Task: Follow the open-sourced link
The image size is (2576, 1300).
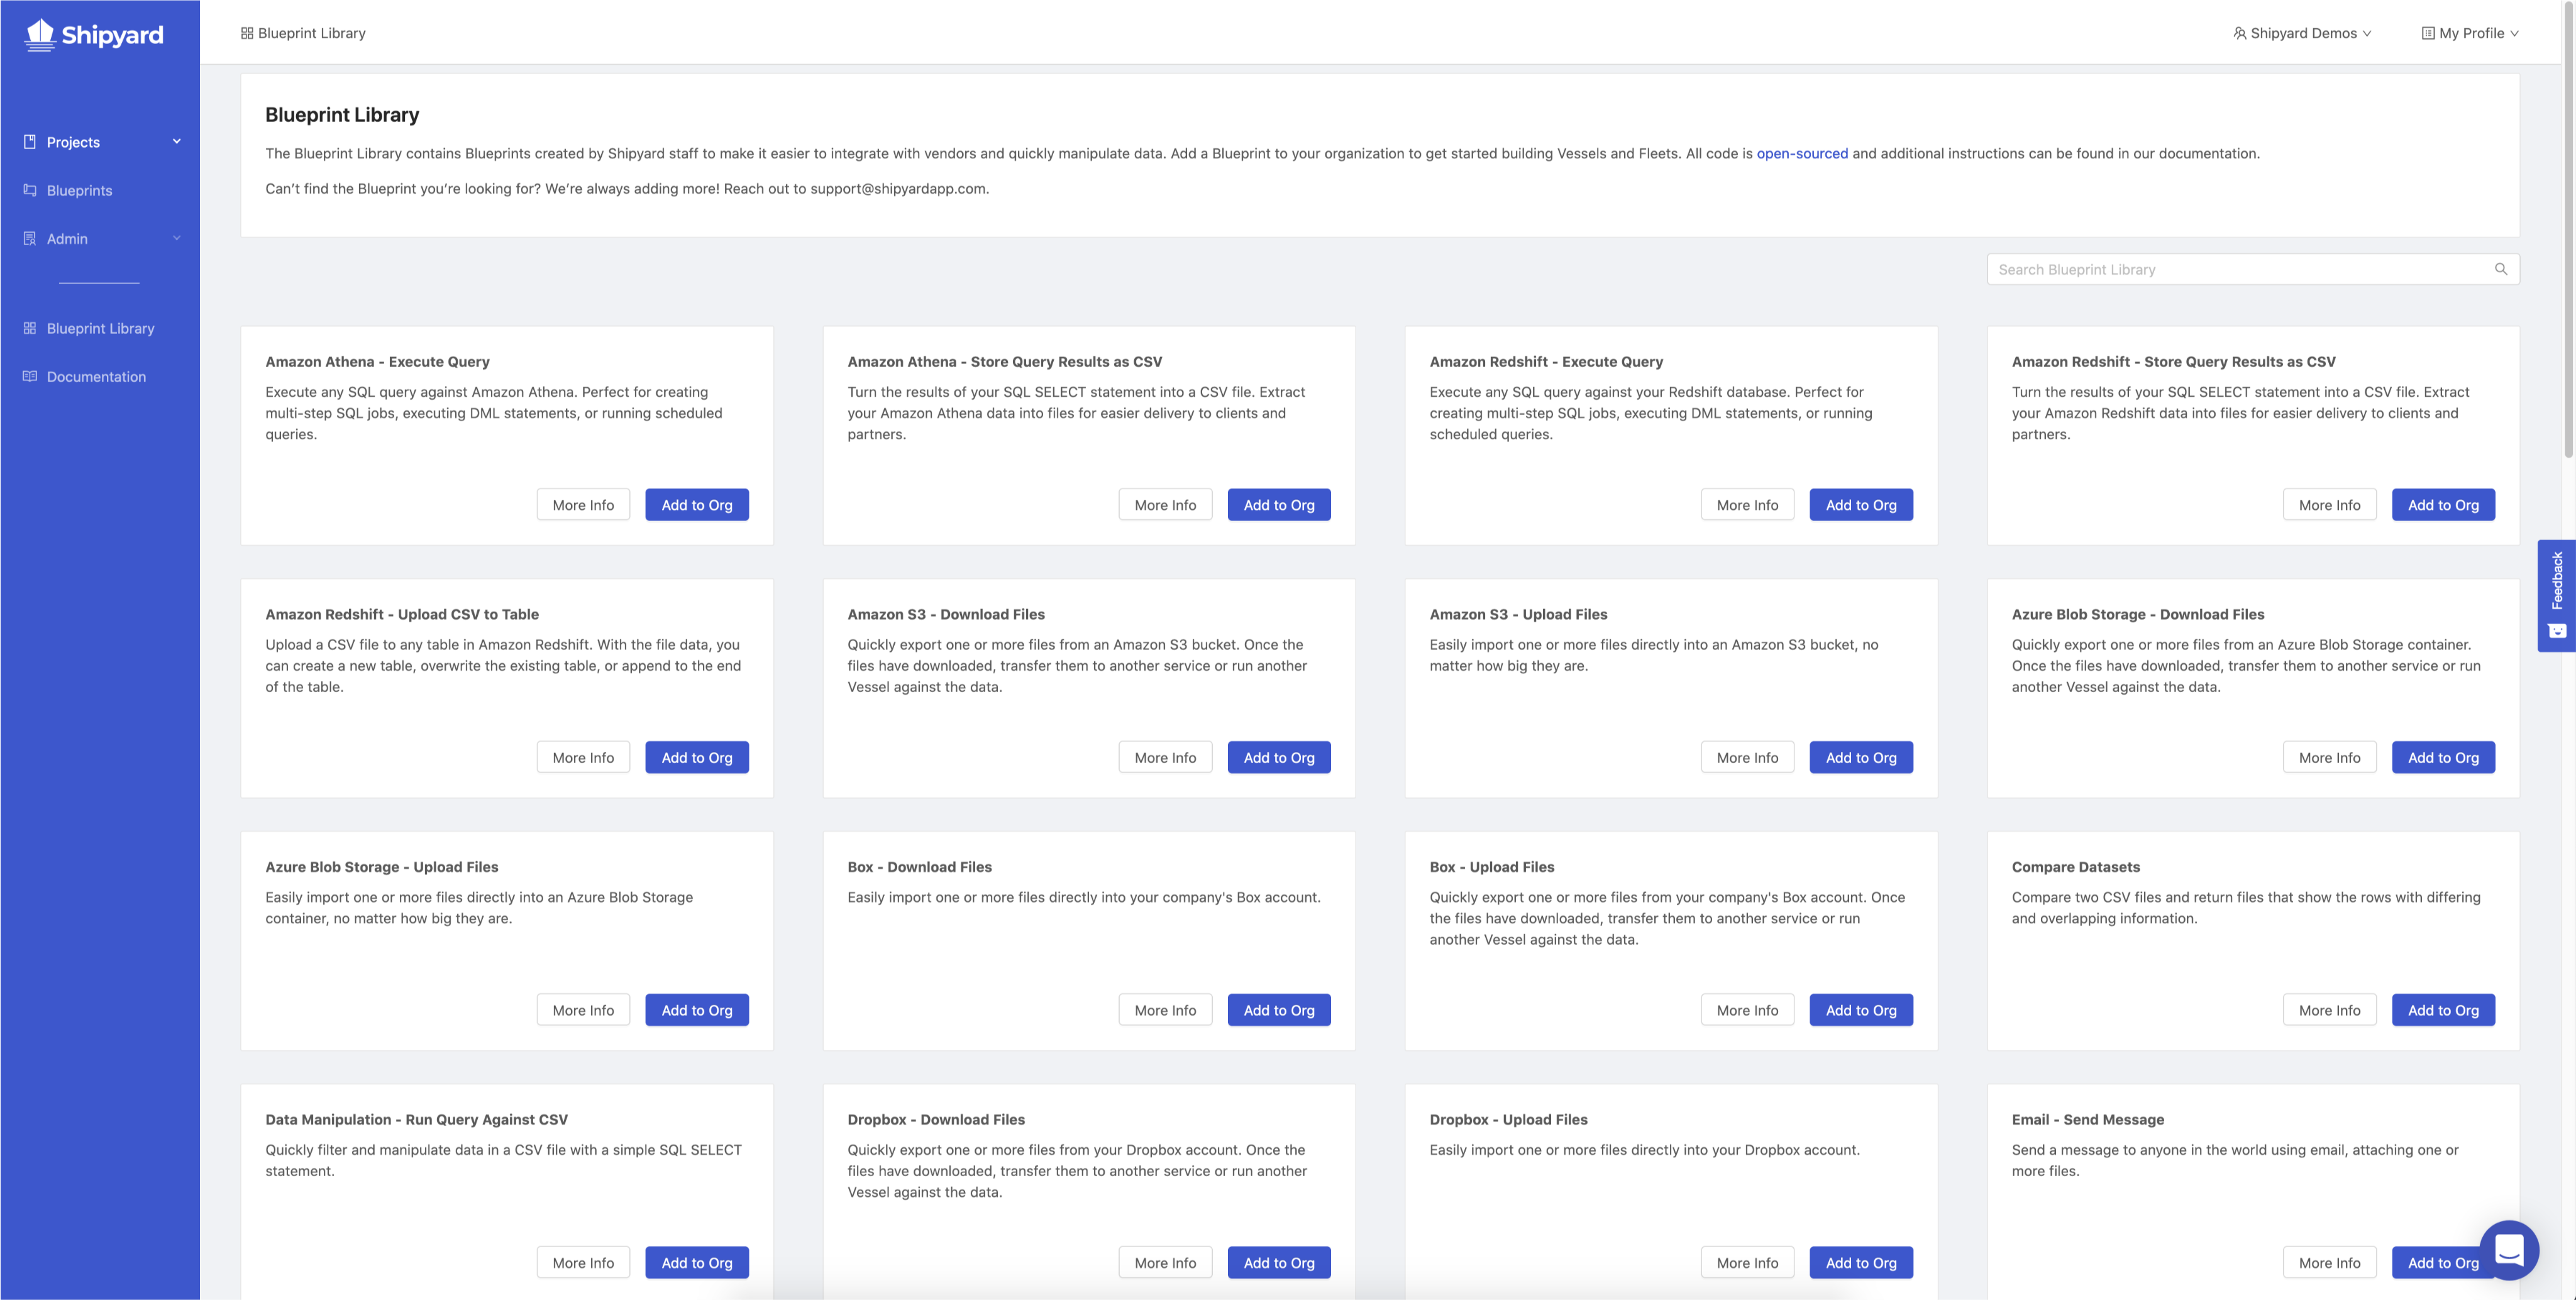Action: (1802, 153)
